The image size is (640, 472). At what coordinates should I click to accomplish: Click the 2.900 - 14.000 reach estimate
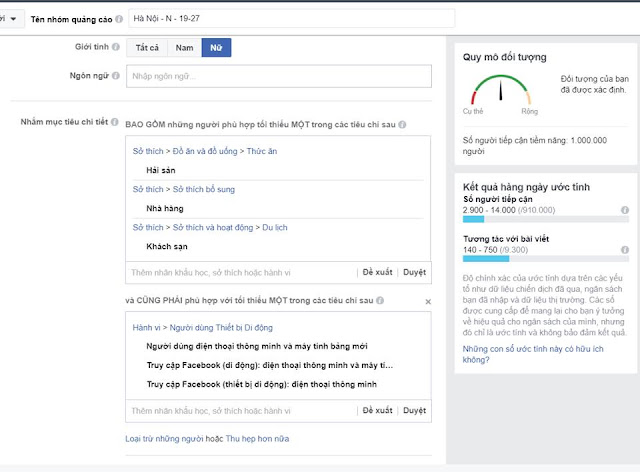click(x=489, y=210)
